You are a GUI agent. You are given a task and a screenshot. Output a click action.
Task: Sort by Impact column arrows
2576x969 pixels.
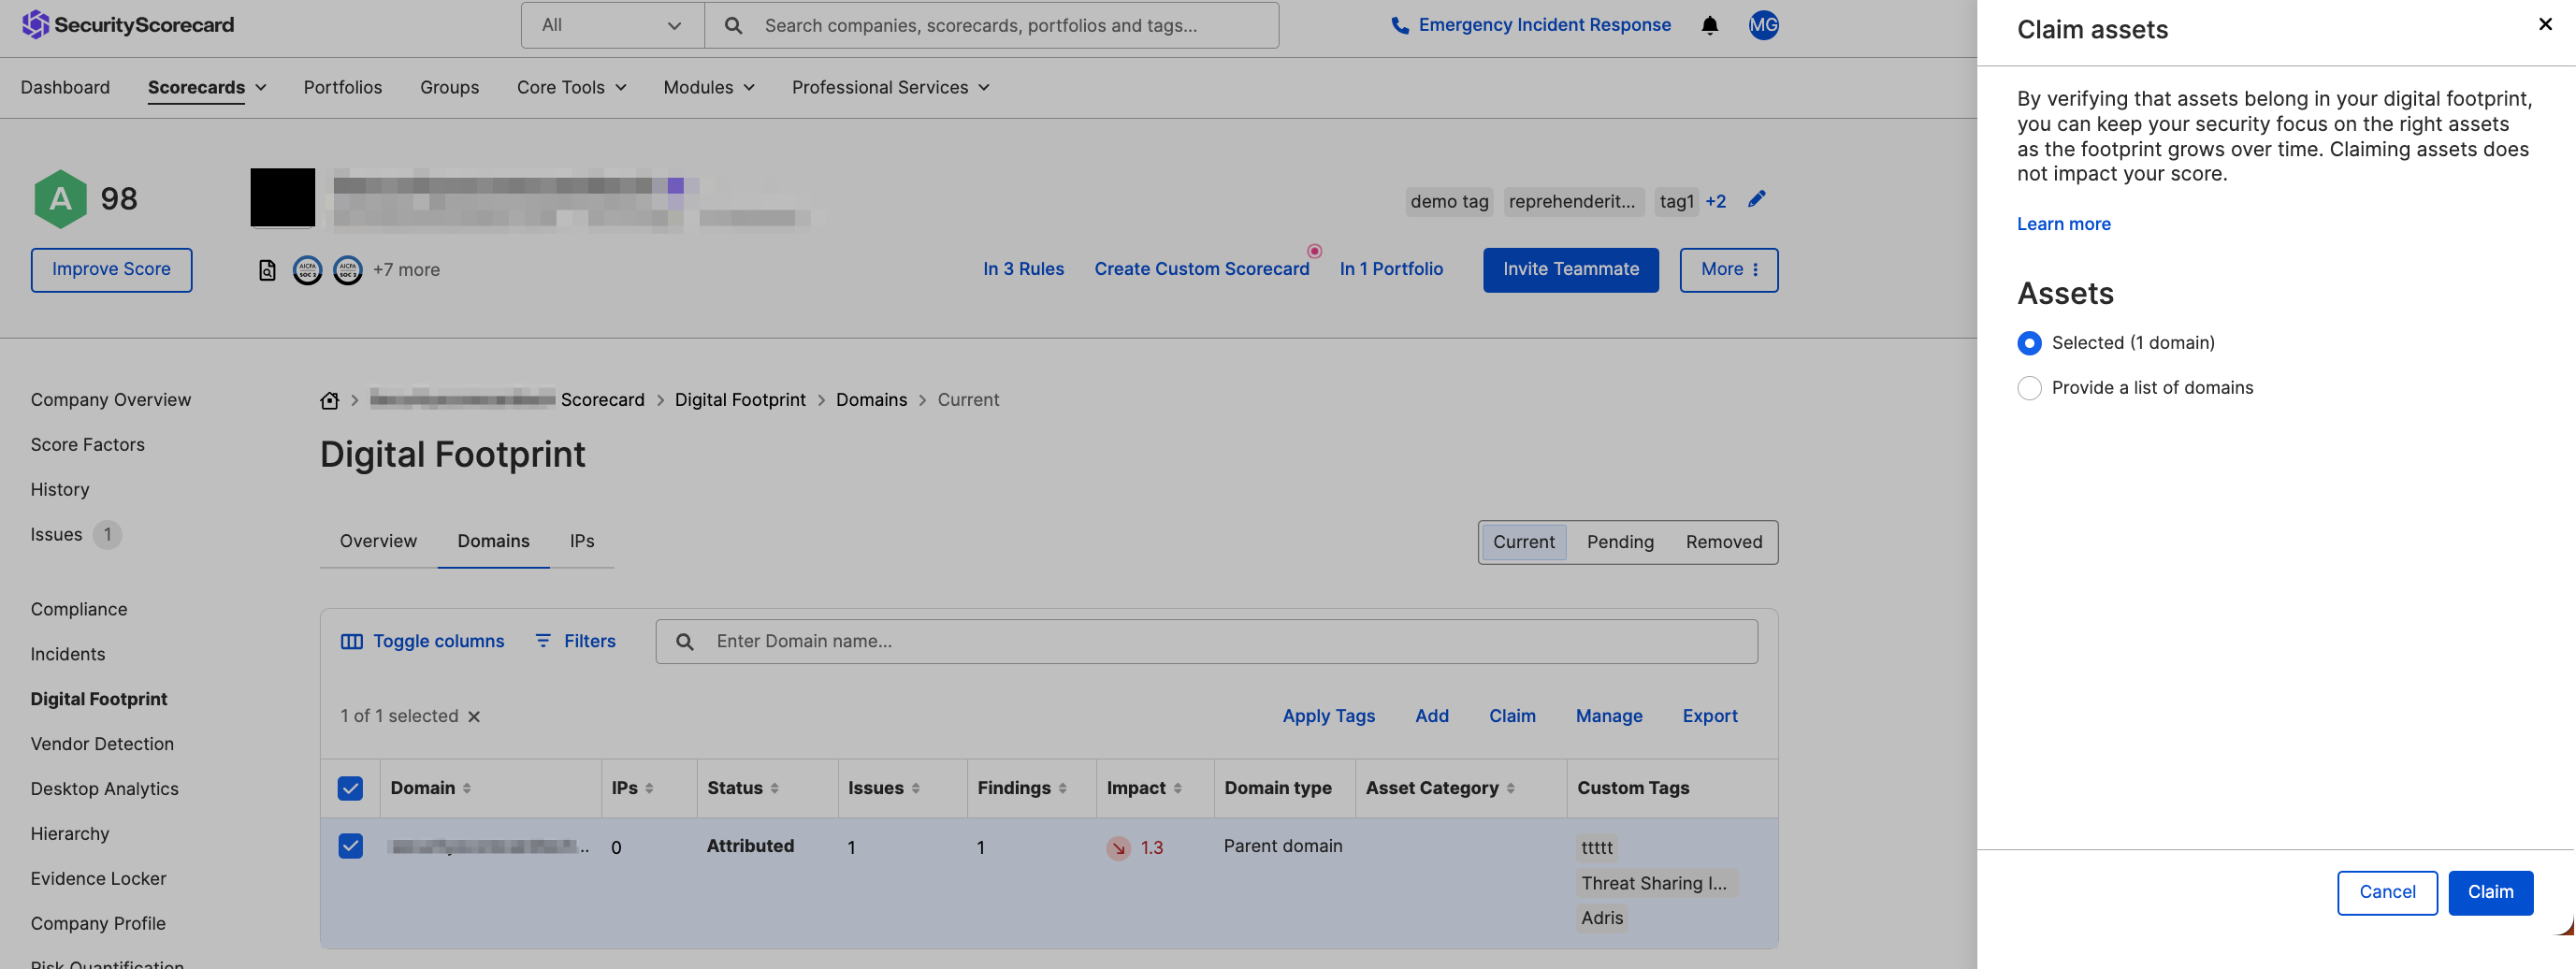pyautogui.click(x=1177, y=789)
